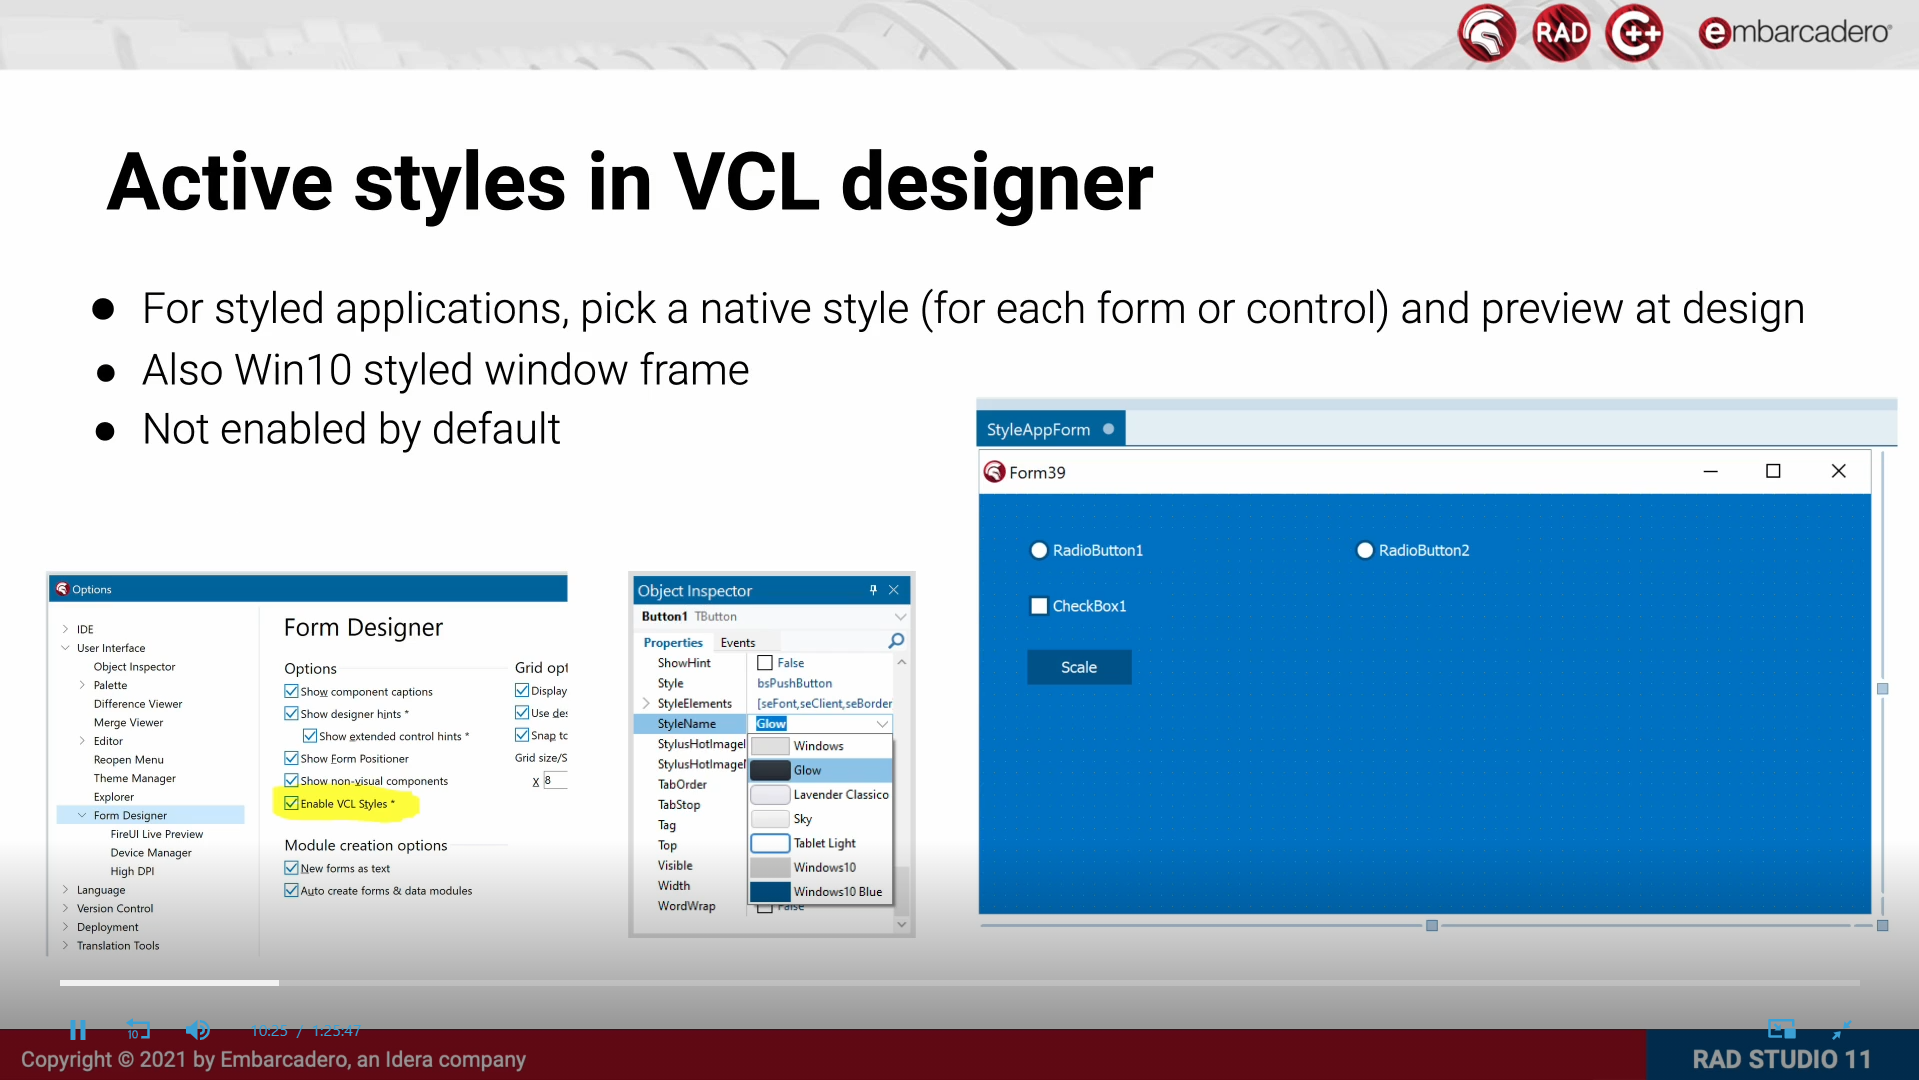Click the red RAD logo
The image size is (1919, 1080).
pyautogui.click(x=1561, y=34)
